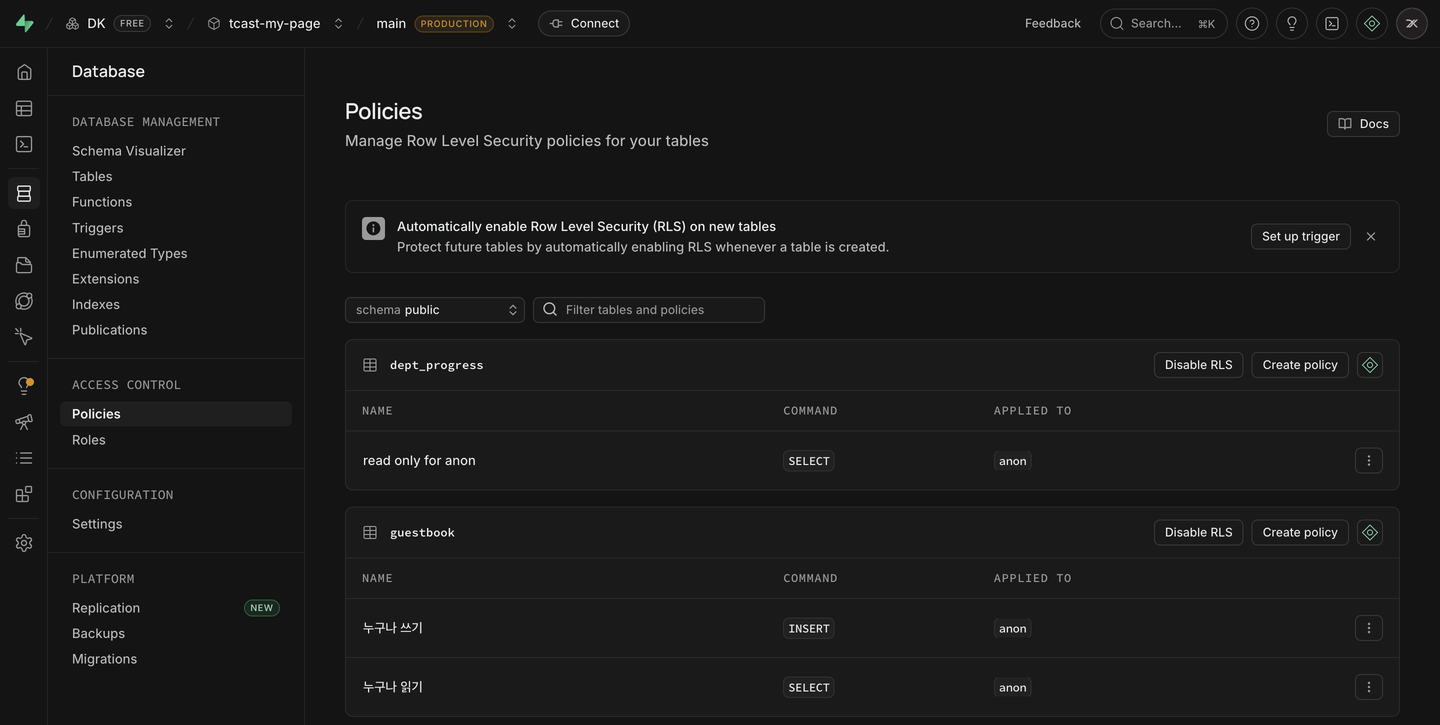The width and height of the screenshot is (1440, 725).
Task: Open the lightbulb icon in top bar
Action: point(1292,23)
